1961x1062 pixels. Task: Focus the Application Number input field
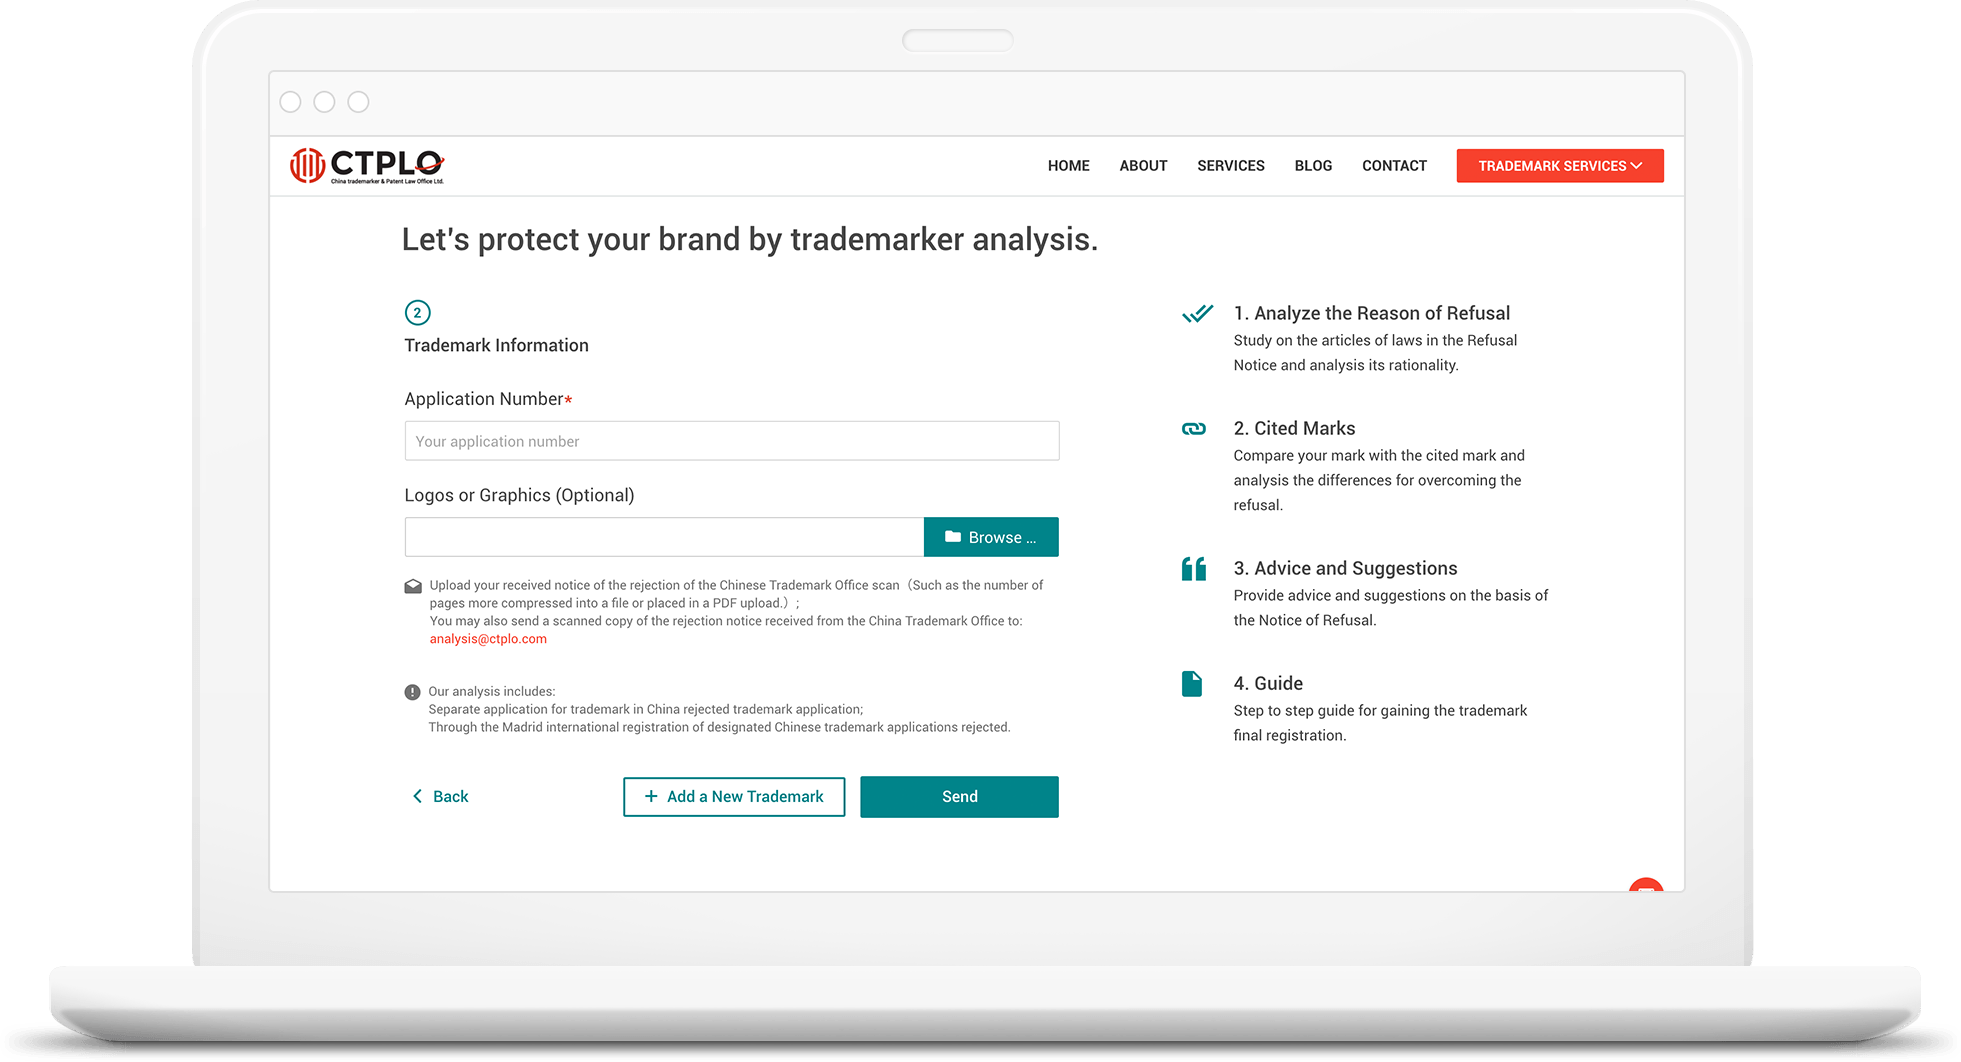(731, 441)
